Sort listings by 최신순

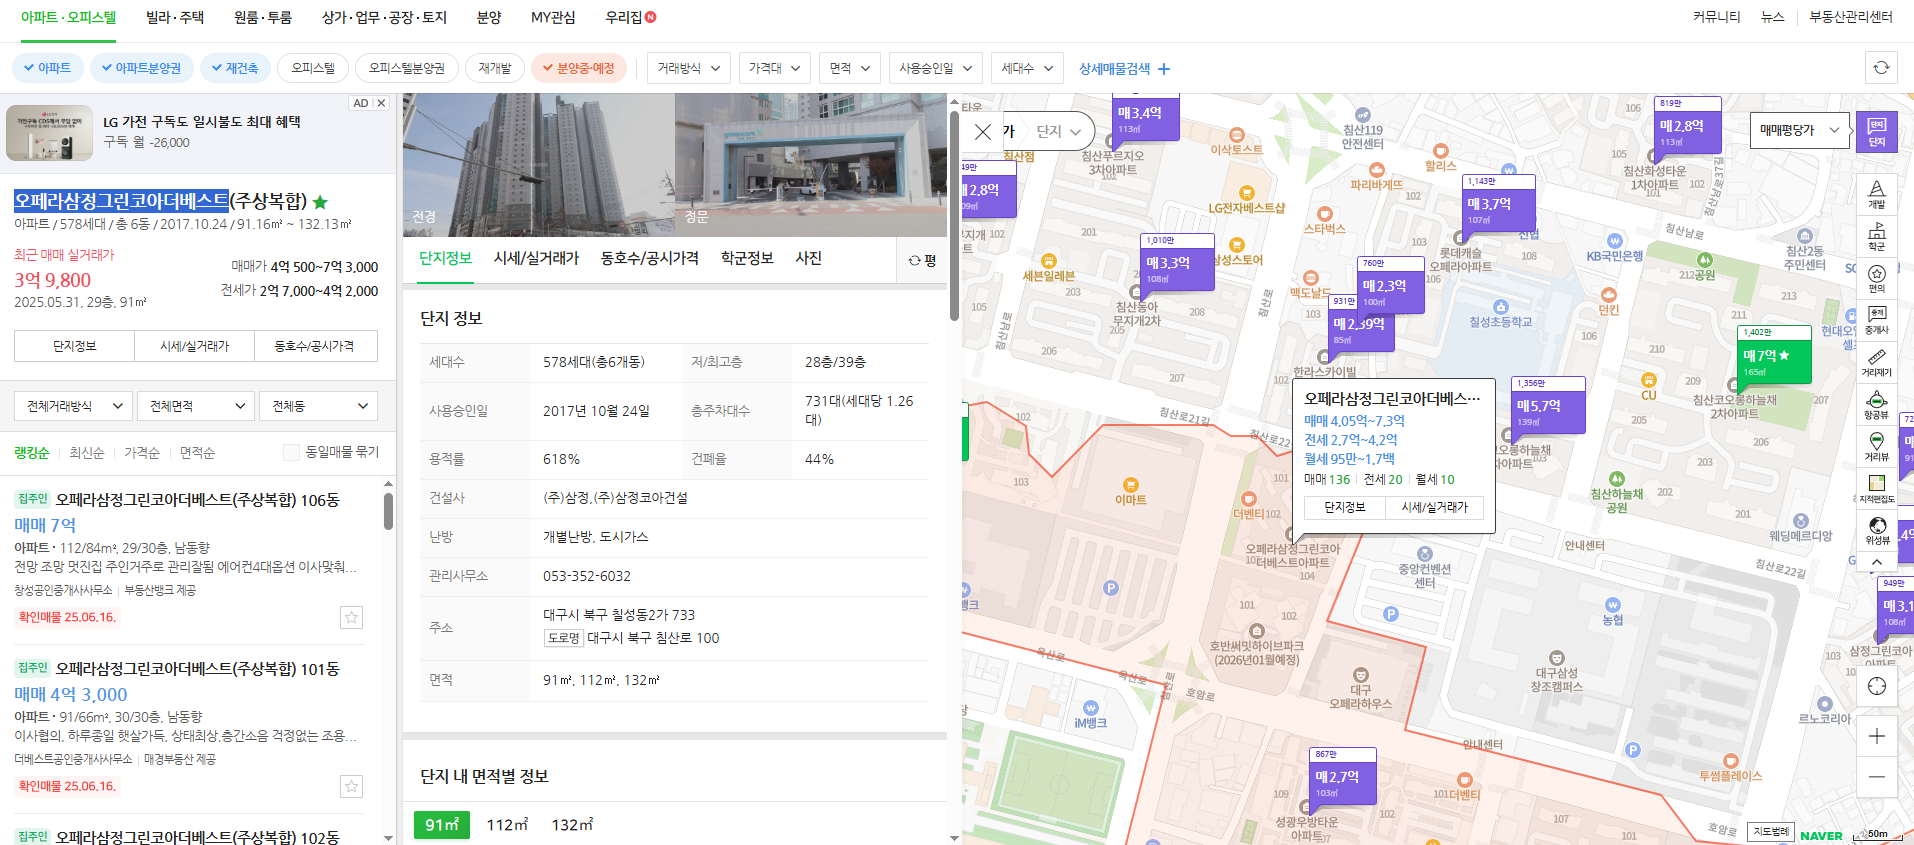coord(87,453)
